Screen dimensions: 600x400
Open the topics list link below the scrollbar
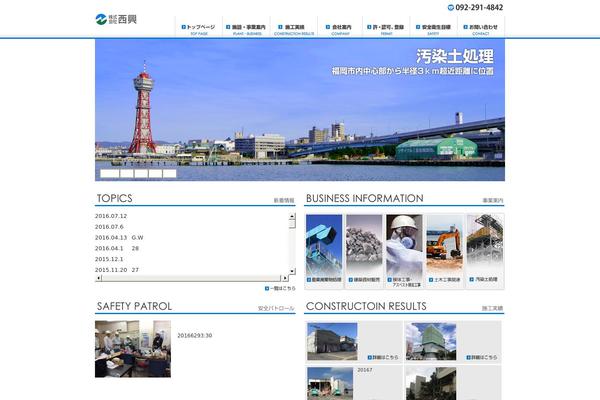point(280,288)
